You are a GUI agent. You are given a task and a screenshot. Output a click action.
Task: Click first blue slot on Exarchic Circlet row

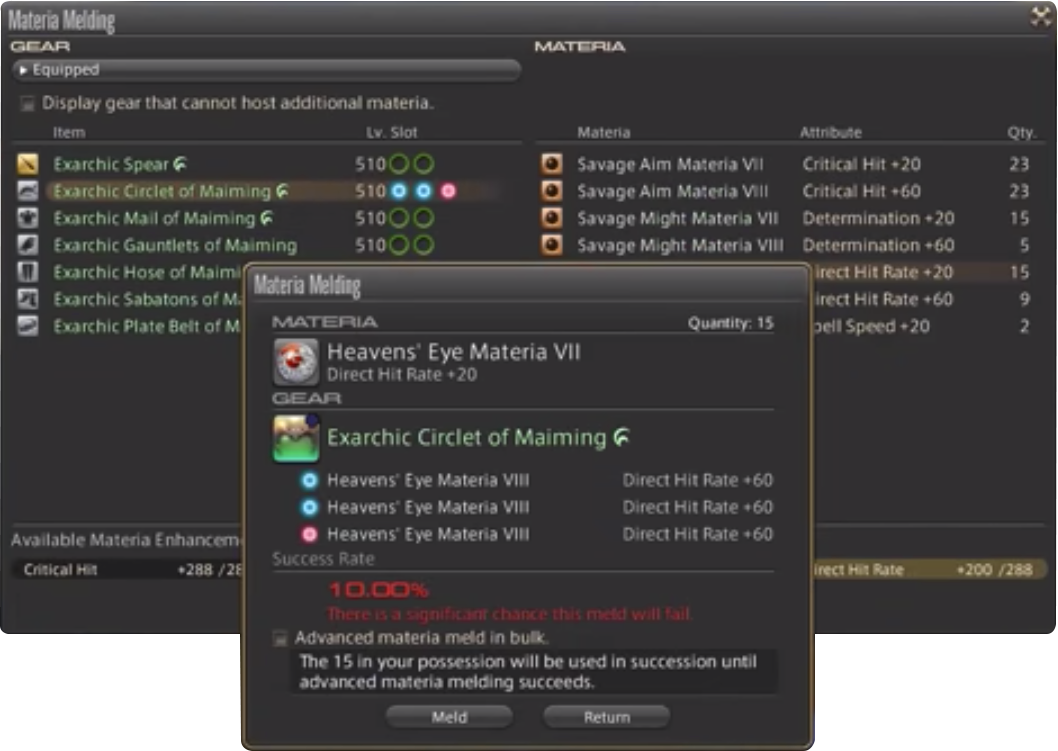(x=399, y=191)
